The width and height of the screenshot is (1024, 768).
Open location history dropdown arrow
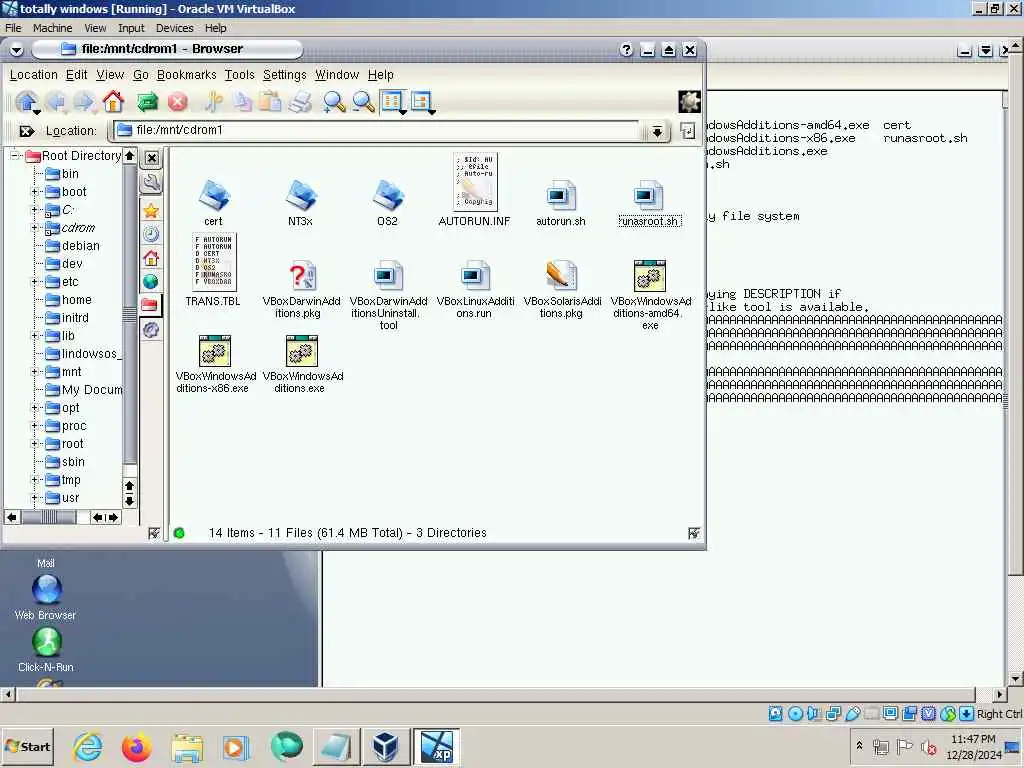[657, 131]
